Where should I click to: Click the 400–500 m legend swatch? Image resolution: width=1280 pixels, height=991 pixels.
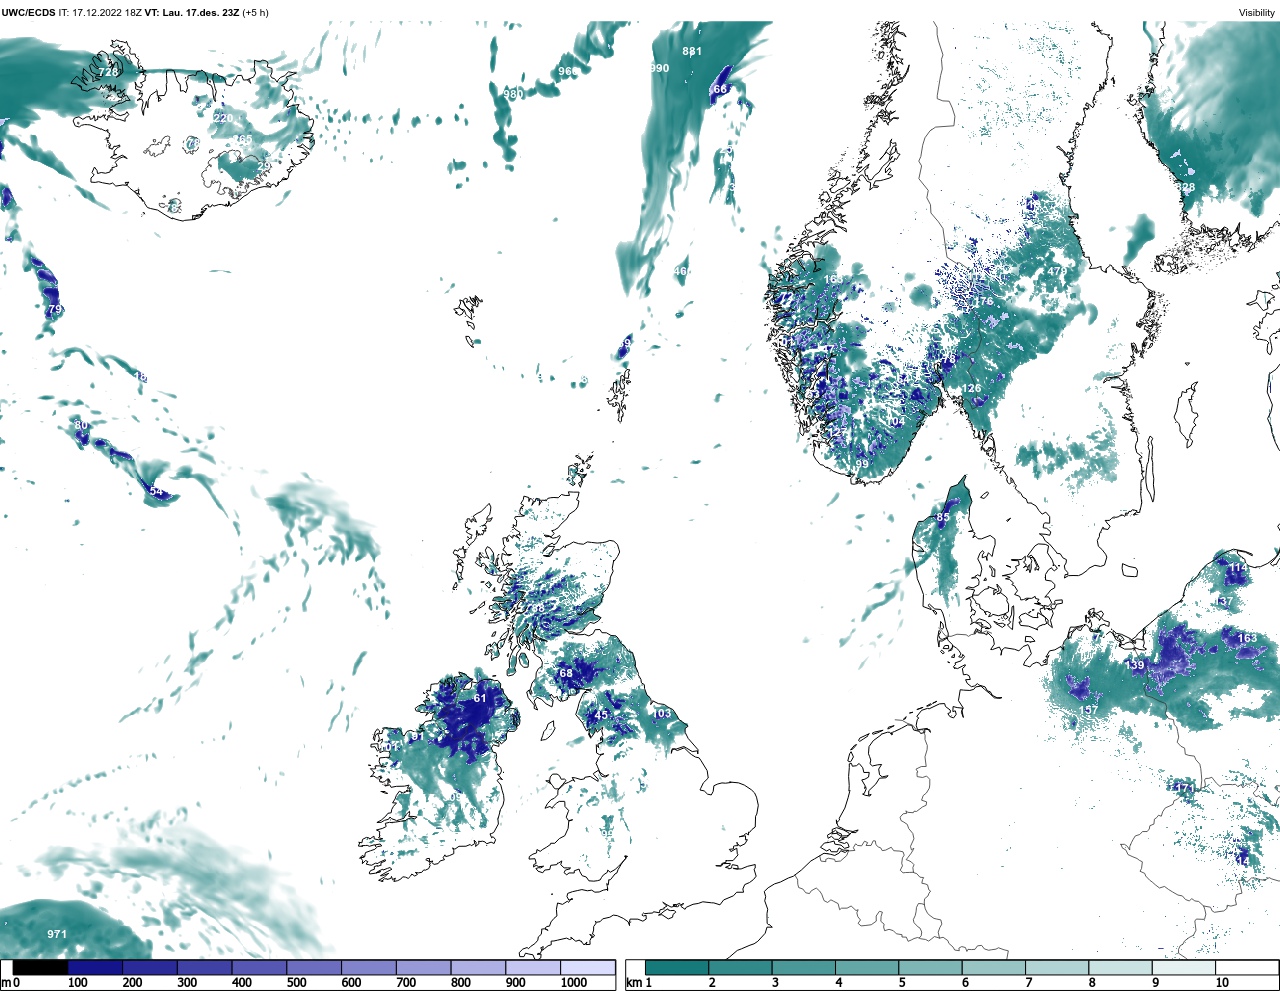(259, 967)
